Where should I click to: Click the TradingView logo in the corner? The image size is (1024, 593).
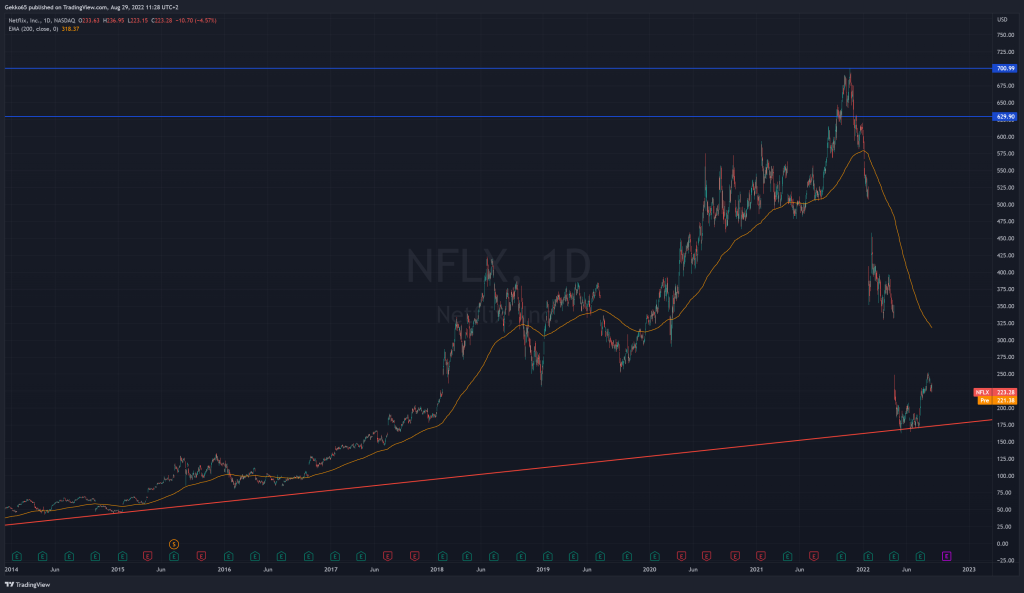(28, 584)
